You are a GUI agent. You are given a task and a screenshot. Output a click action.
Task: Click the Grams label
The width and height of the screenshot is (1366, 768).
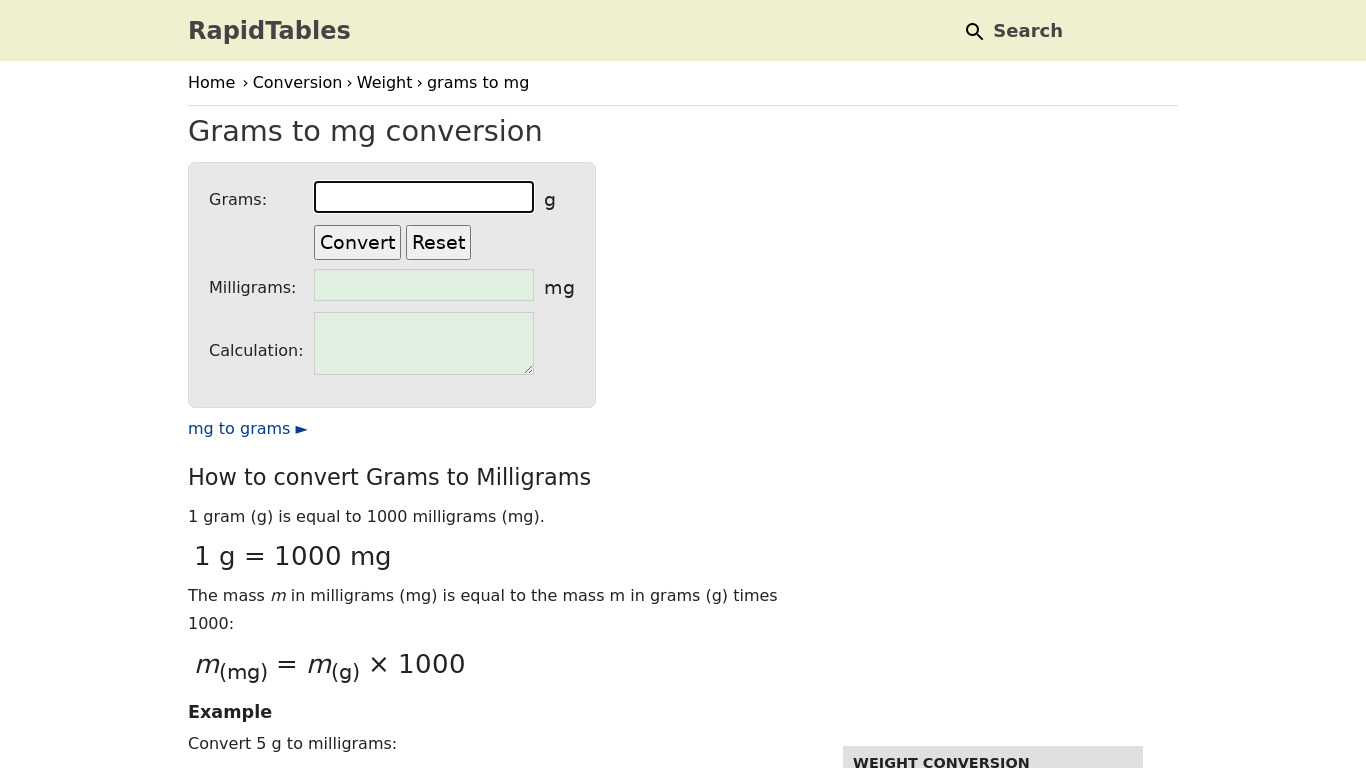238,200
